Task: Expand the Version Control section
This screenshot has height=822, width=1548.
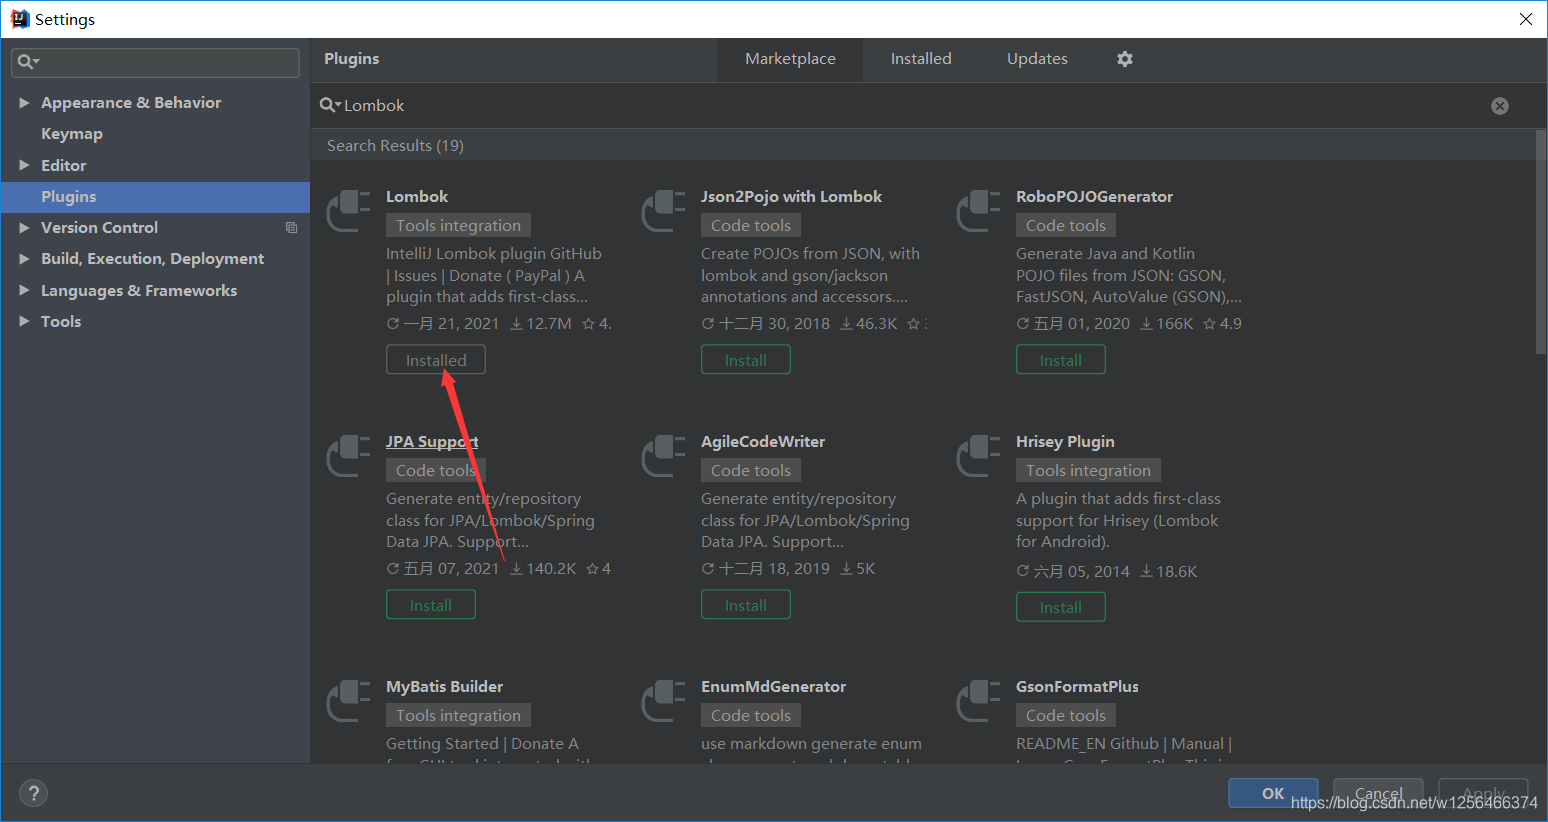Action: coord(24,228)
